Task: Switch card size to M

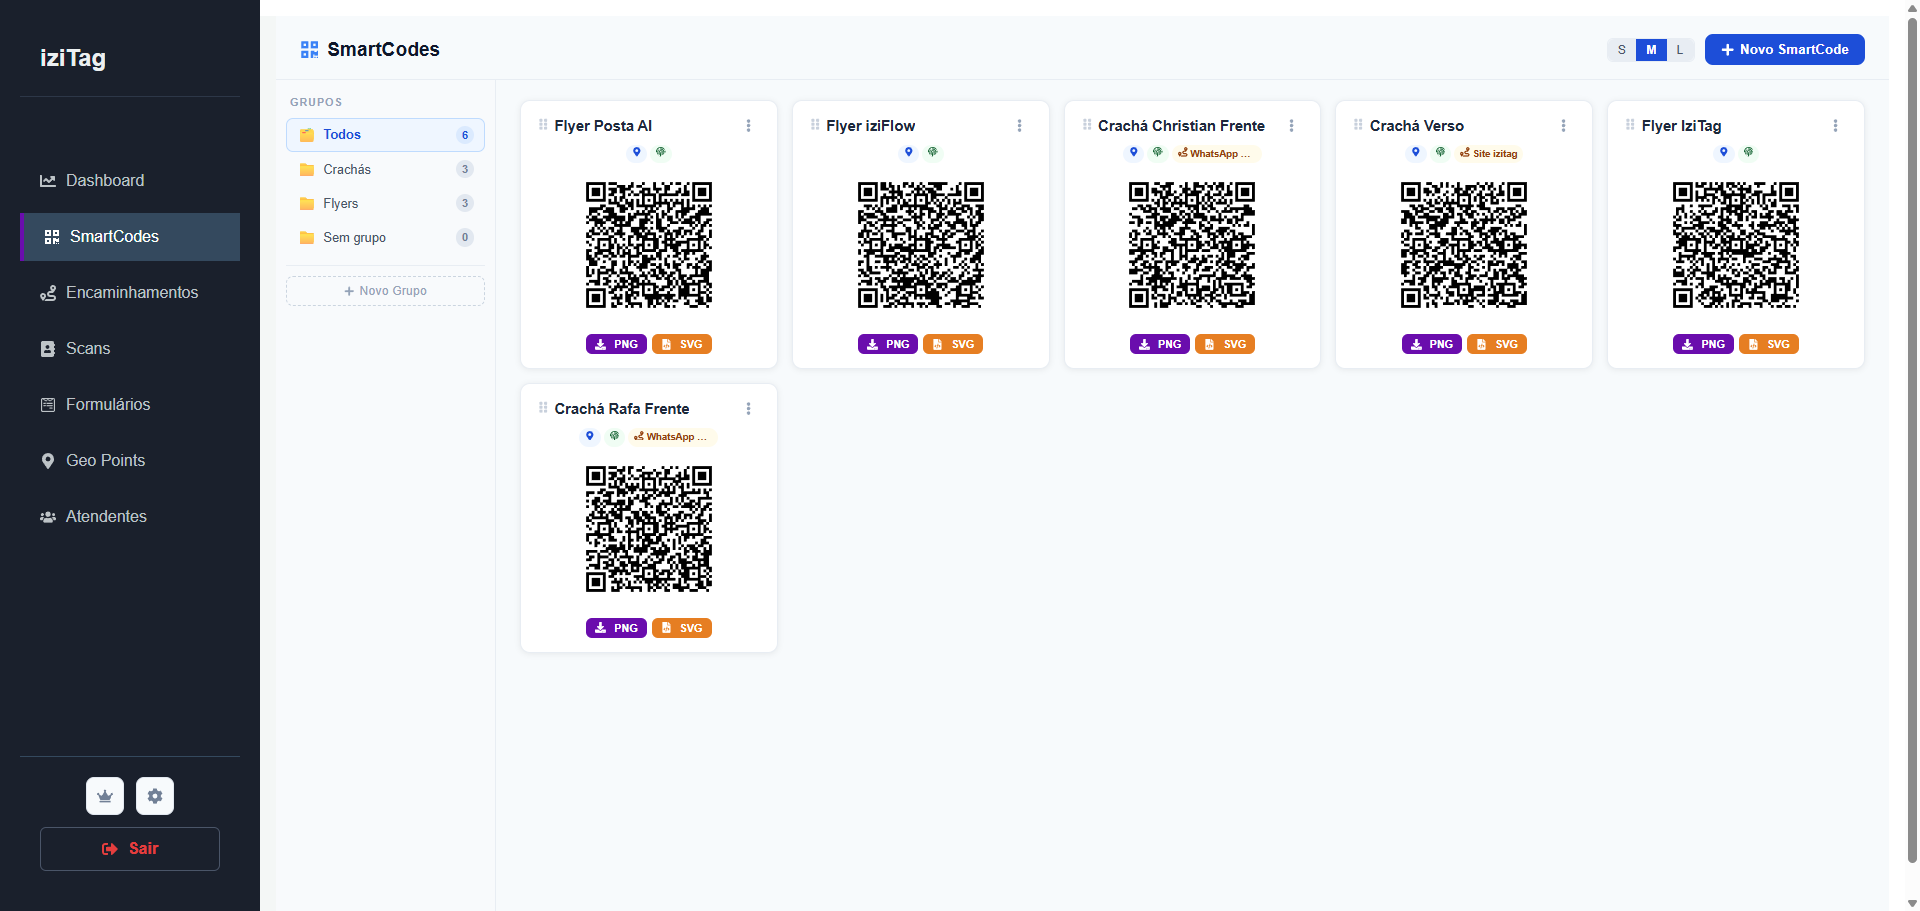Action: tap(1651, 50)
